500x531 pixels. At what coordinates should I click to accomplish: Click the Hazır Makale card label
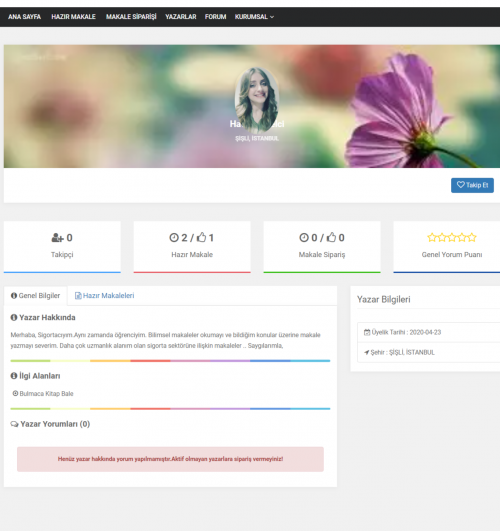[192, 255]
